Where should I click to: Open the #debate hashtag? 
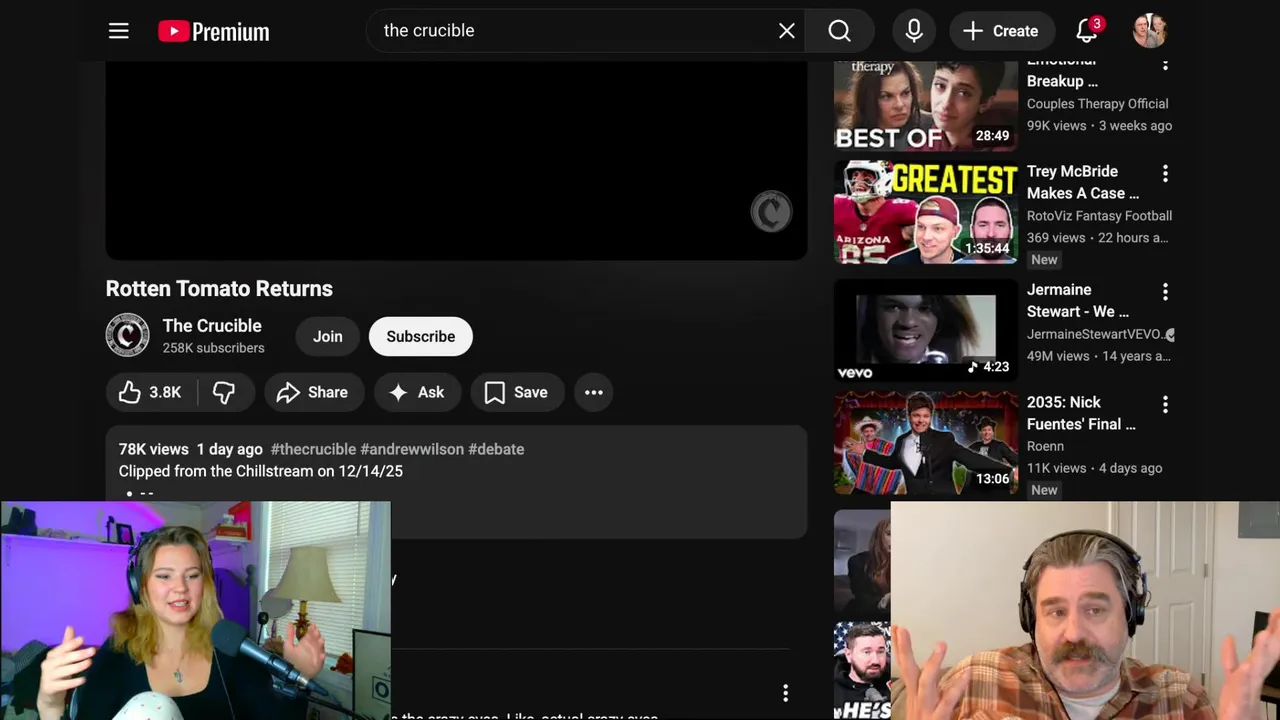click(x=496, y=449)
